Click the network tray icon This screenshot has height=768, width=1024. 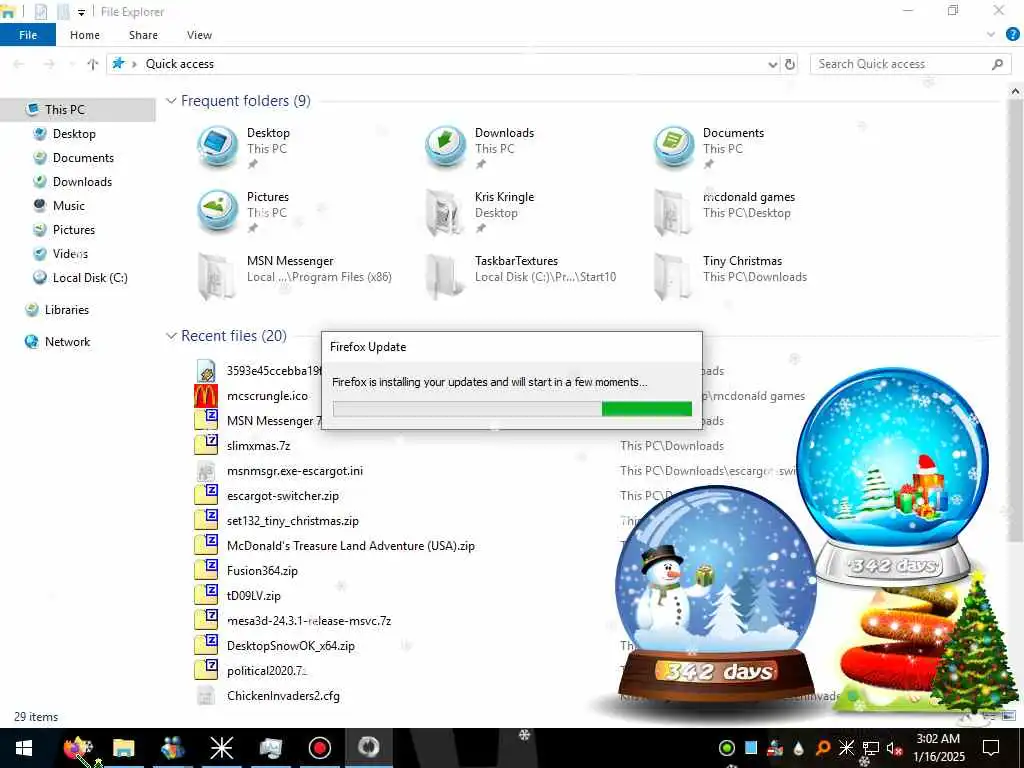pyautogui.click(x=871, y=748)
